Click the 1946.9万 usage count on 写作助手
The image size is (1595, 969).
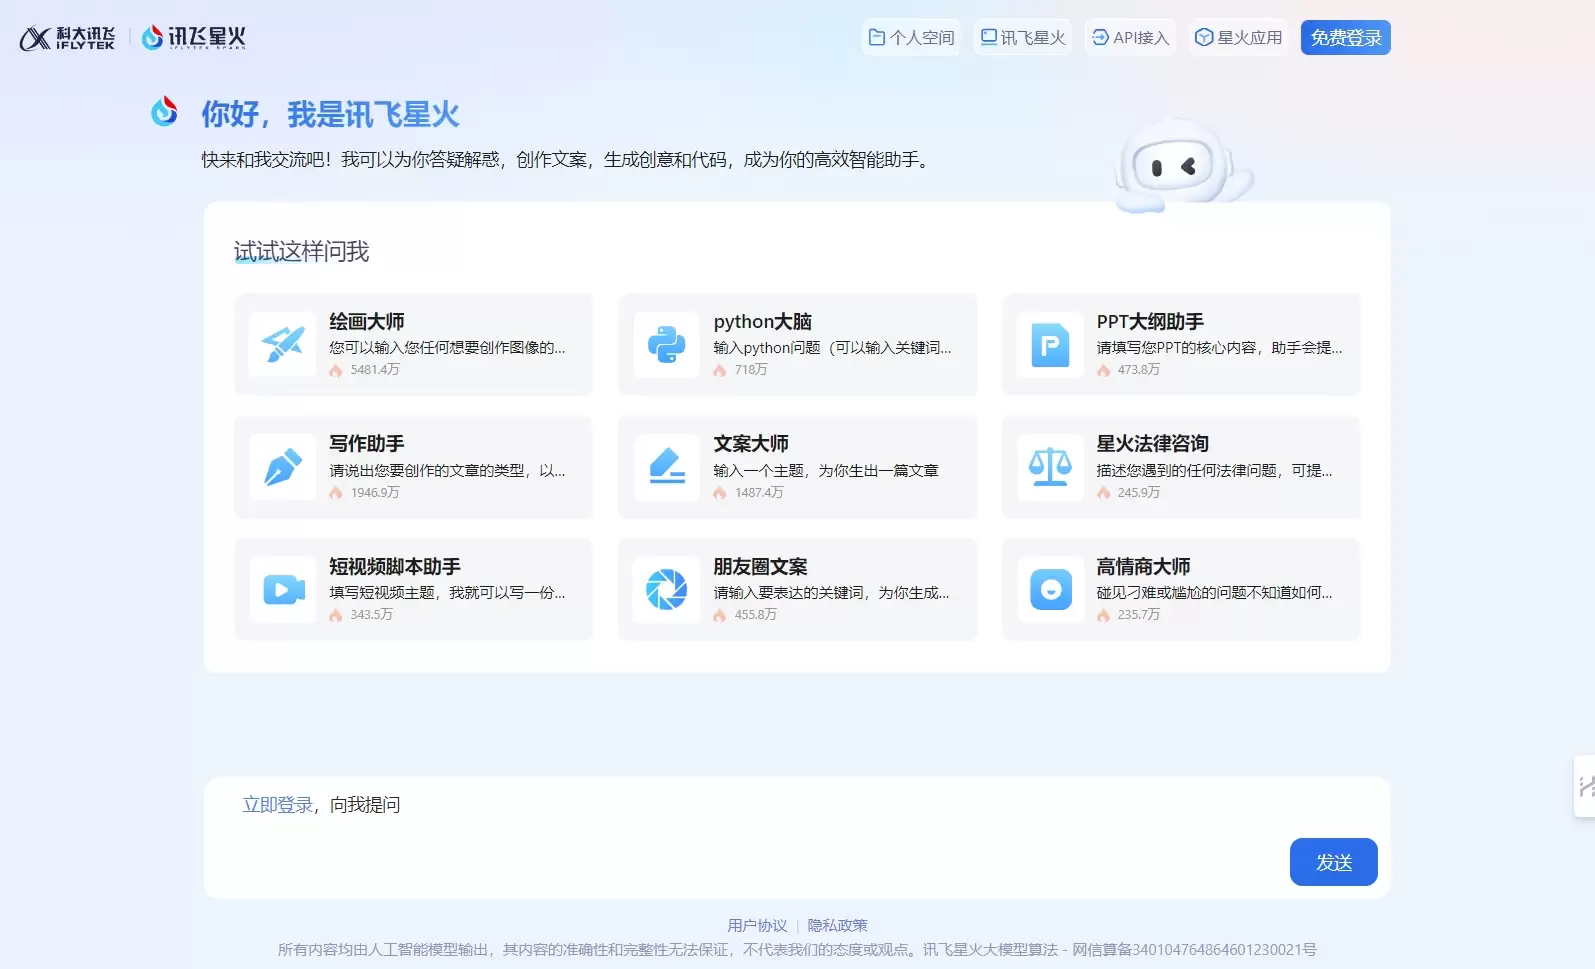tap(374, 493)
